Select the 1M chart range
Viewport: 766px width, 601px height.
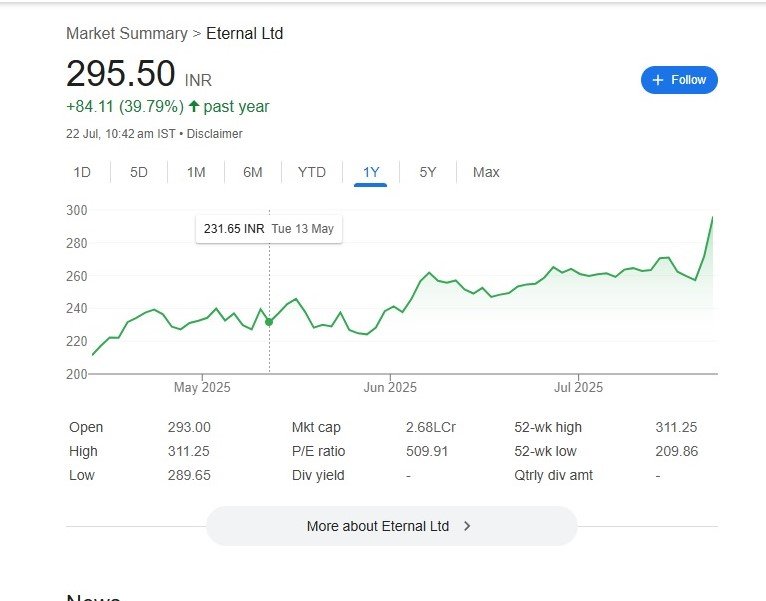pyautogui.click(x=196, y=172)
